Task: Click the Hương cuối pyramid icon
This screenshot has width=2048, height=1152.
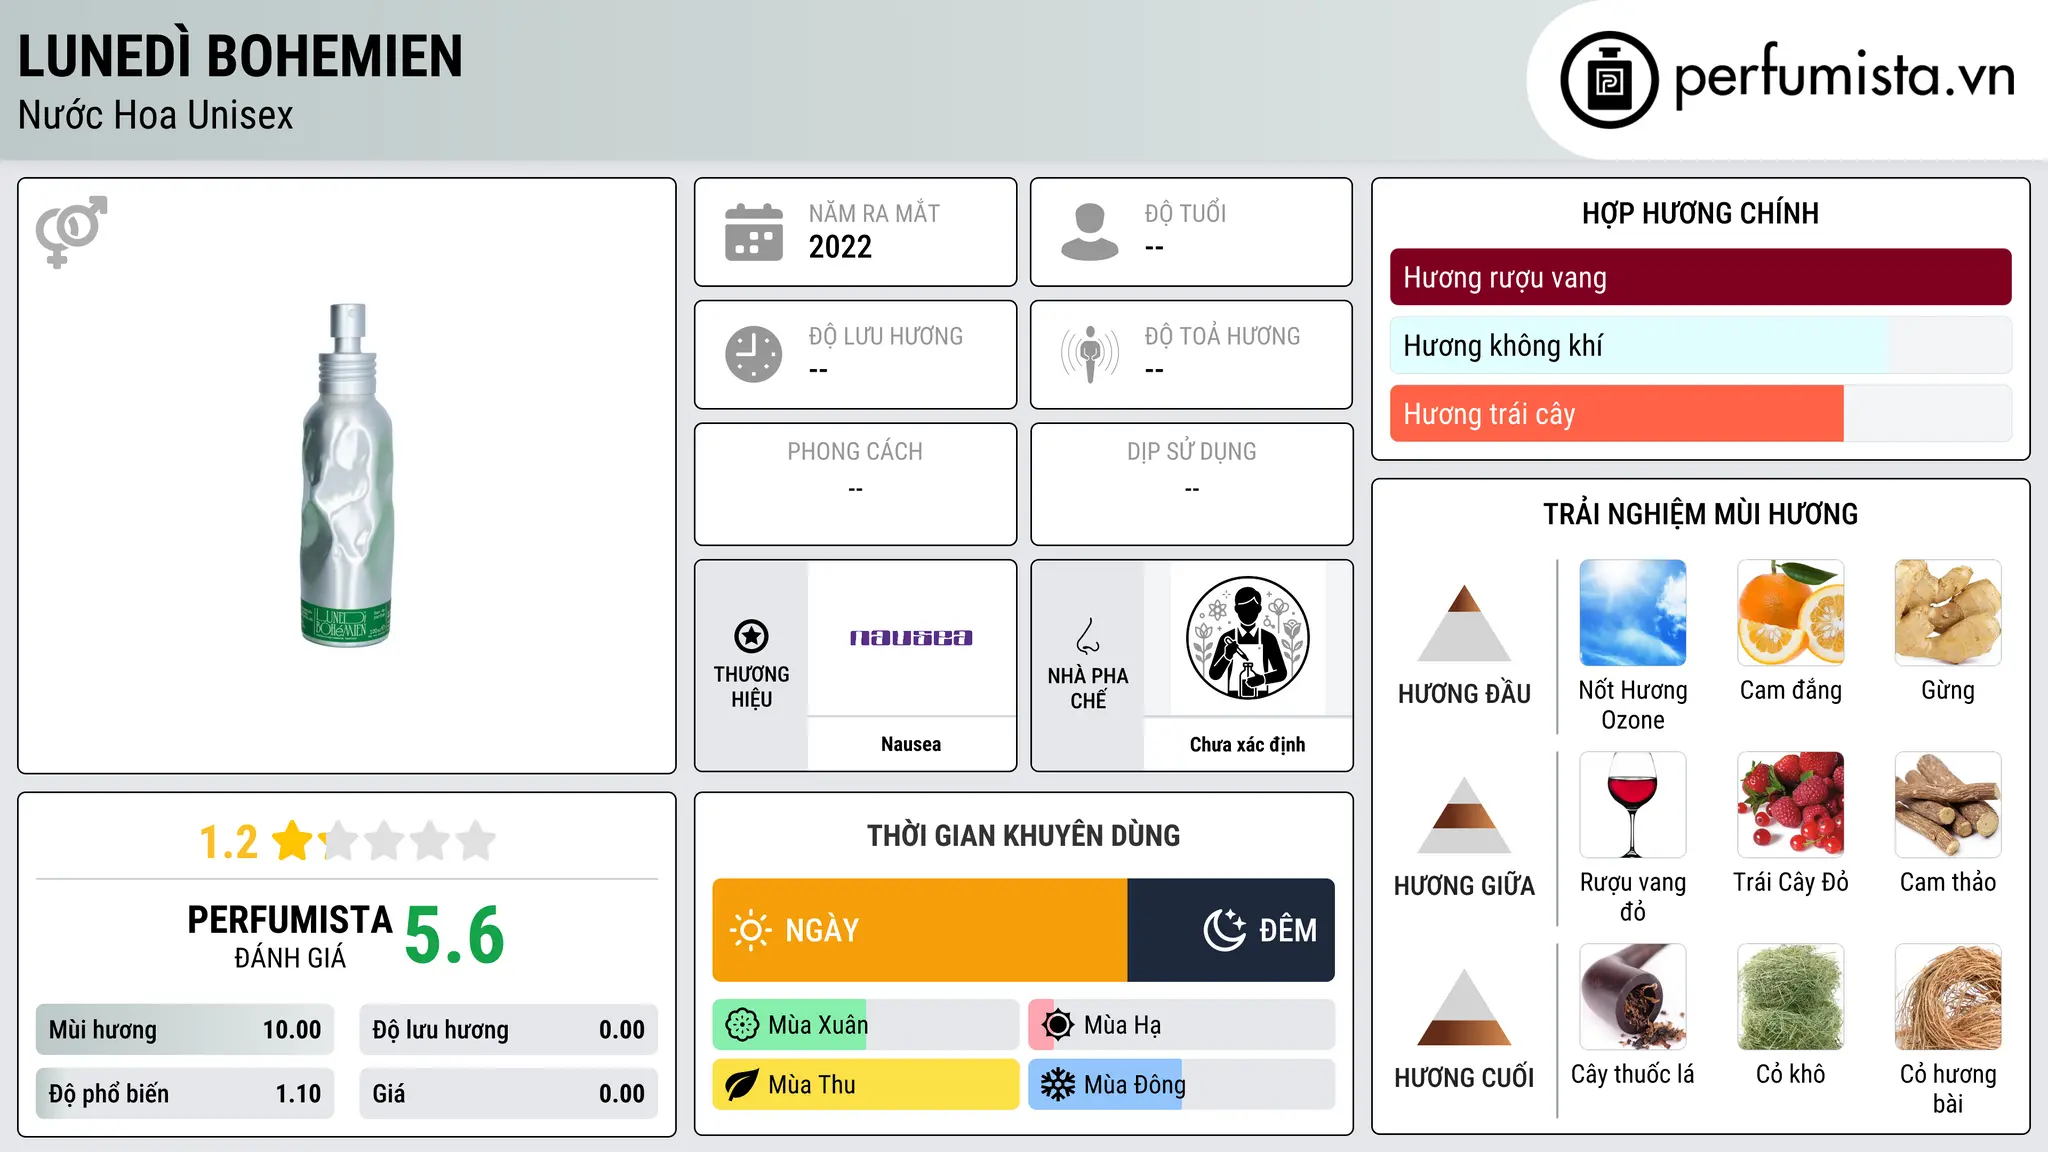Action: [1464, 1006]
